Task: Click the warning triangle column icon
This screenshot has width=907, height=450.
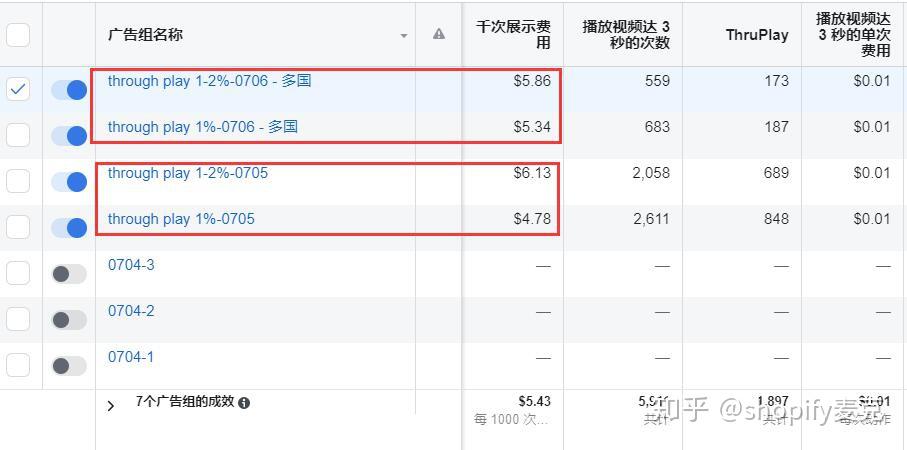Action: point(438,34)
